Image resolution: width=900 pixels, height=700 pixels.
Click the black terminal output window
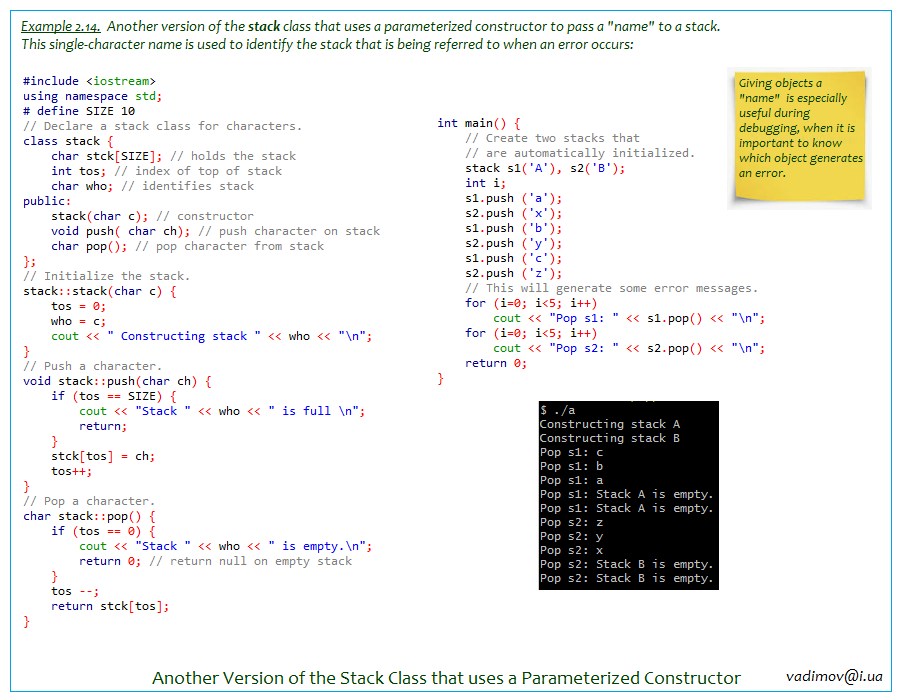click(x=629, y=495)
